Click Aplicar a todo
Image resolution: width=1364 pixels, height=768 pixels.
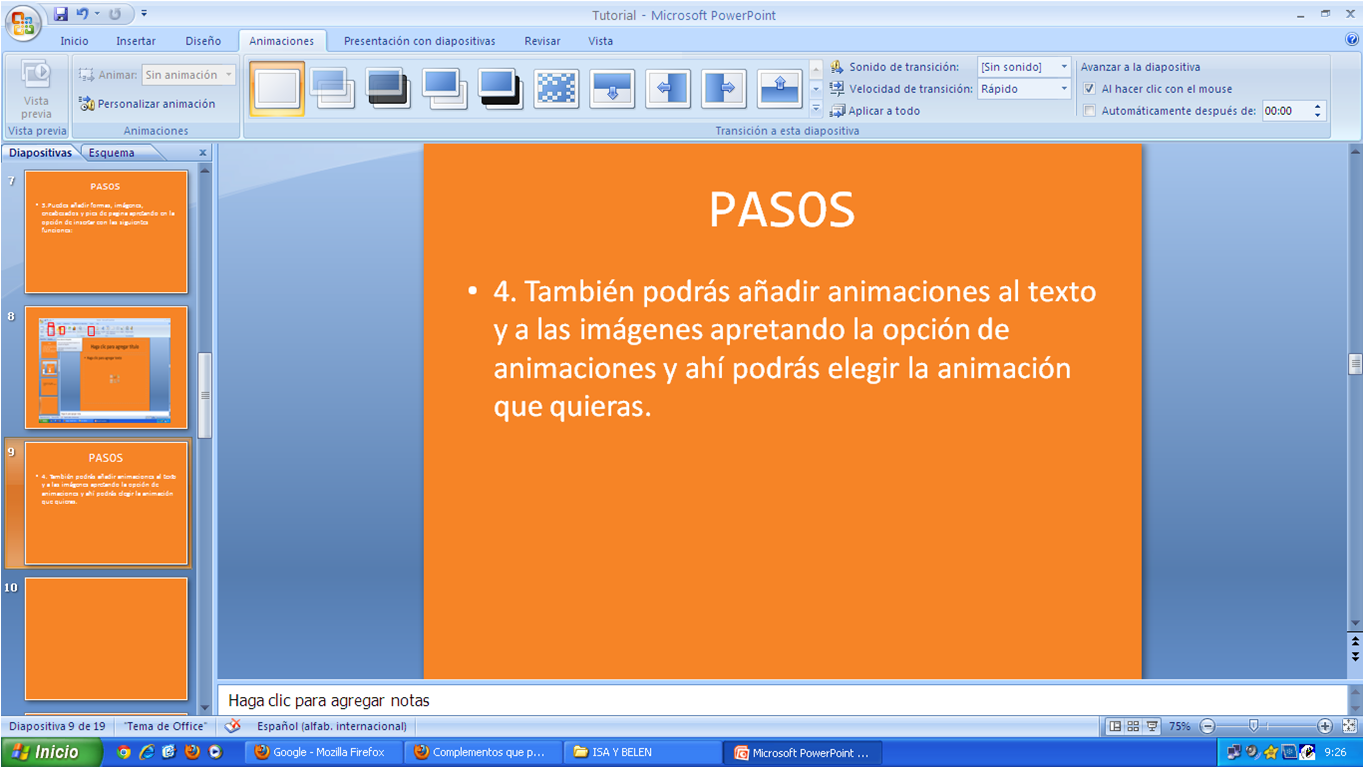pos(875,111)
